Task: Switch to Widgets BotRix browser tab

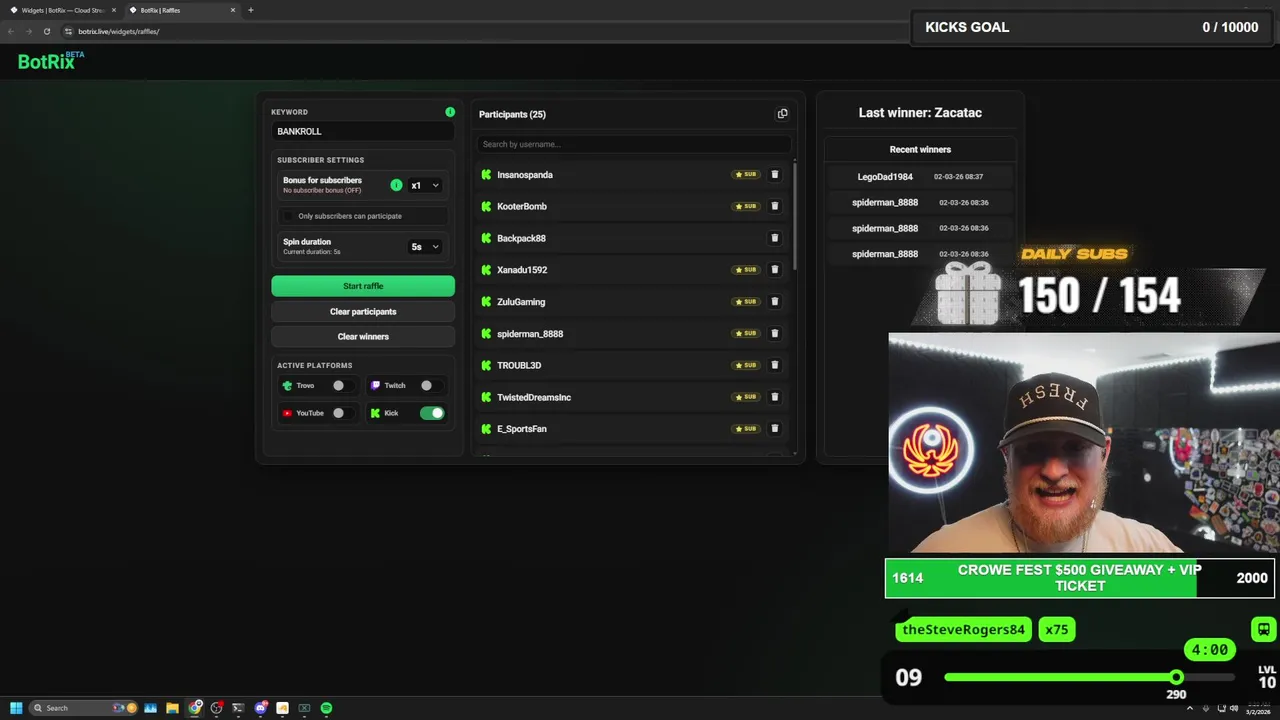Action: (x=62, y=10)
